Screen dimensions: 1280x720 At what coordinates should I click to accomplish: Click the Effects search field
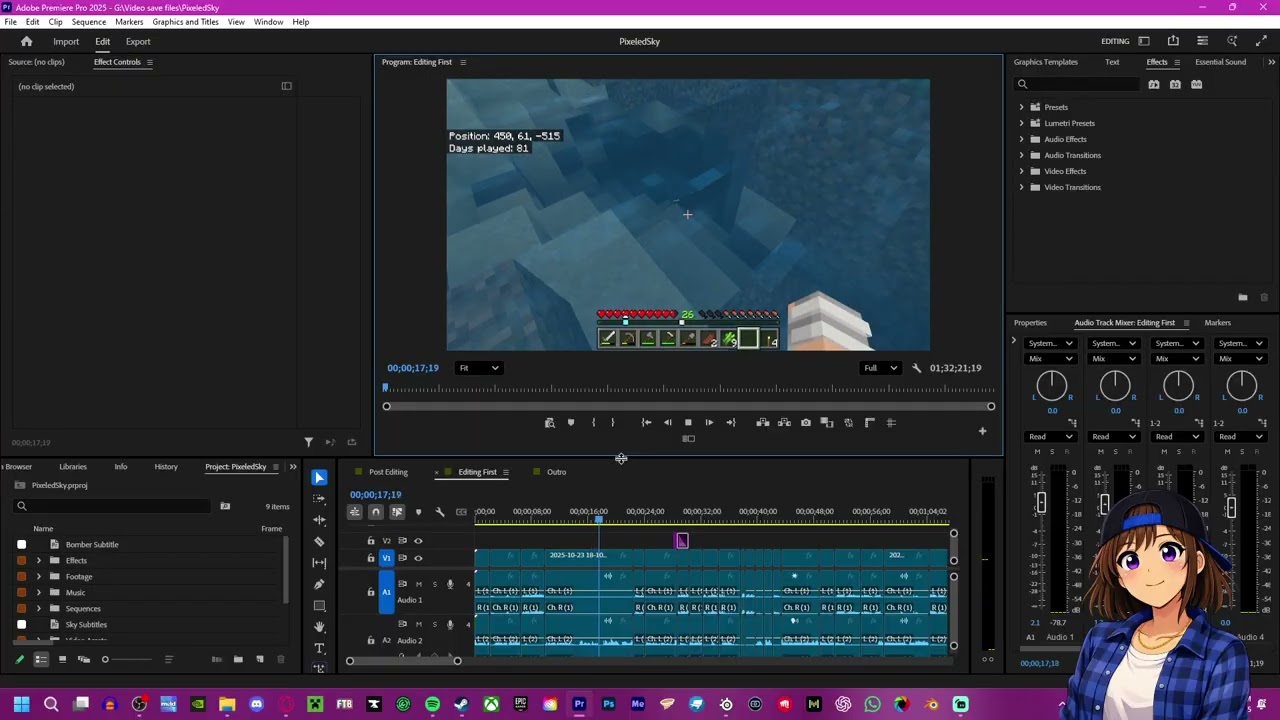(1077, 84)
